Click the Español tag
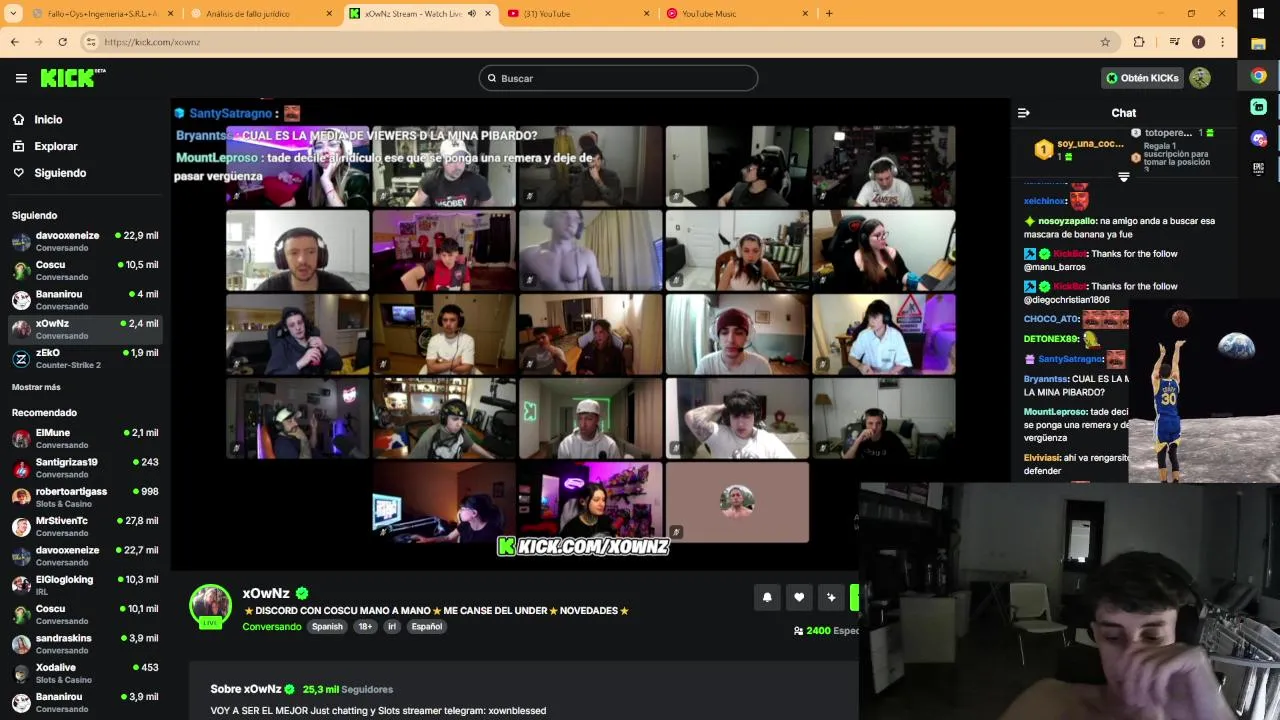 click(427, 627)
